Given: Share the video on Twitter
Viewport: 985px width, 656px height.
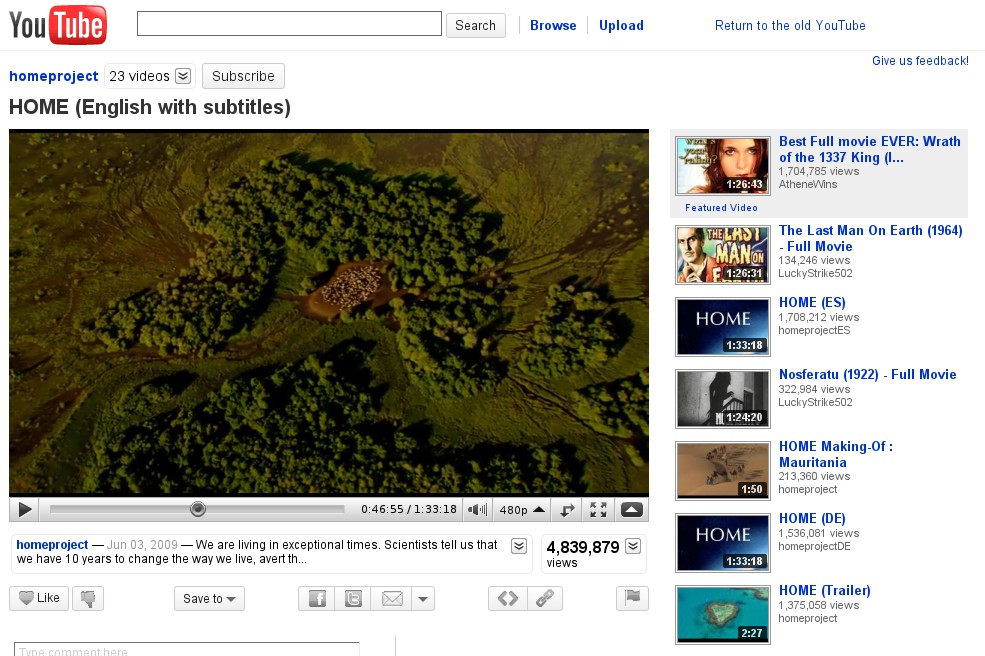Looking at the screenshot, I should [x=353, y=598].
